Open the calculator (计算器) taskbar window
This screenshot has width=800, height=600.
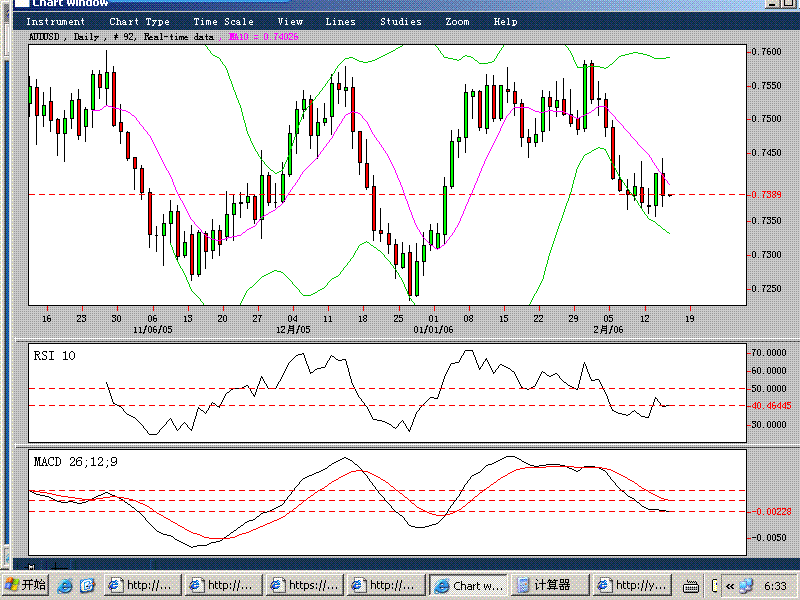pos(548,585)
